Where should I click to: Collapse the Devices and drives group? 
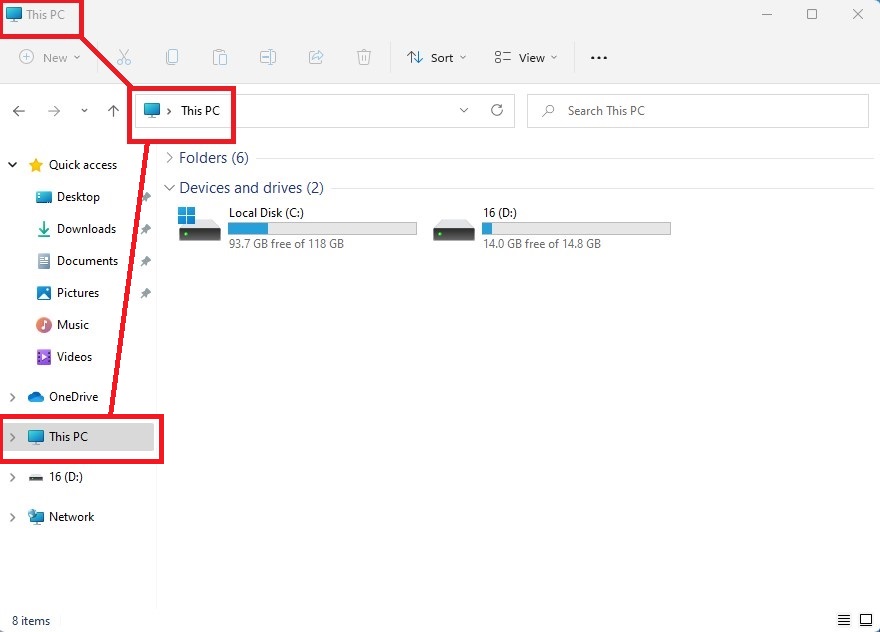(169, 188)
